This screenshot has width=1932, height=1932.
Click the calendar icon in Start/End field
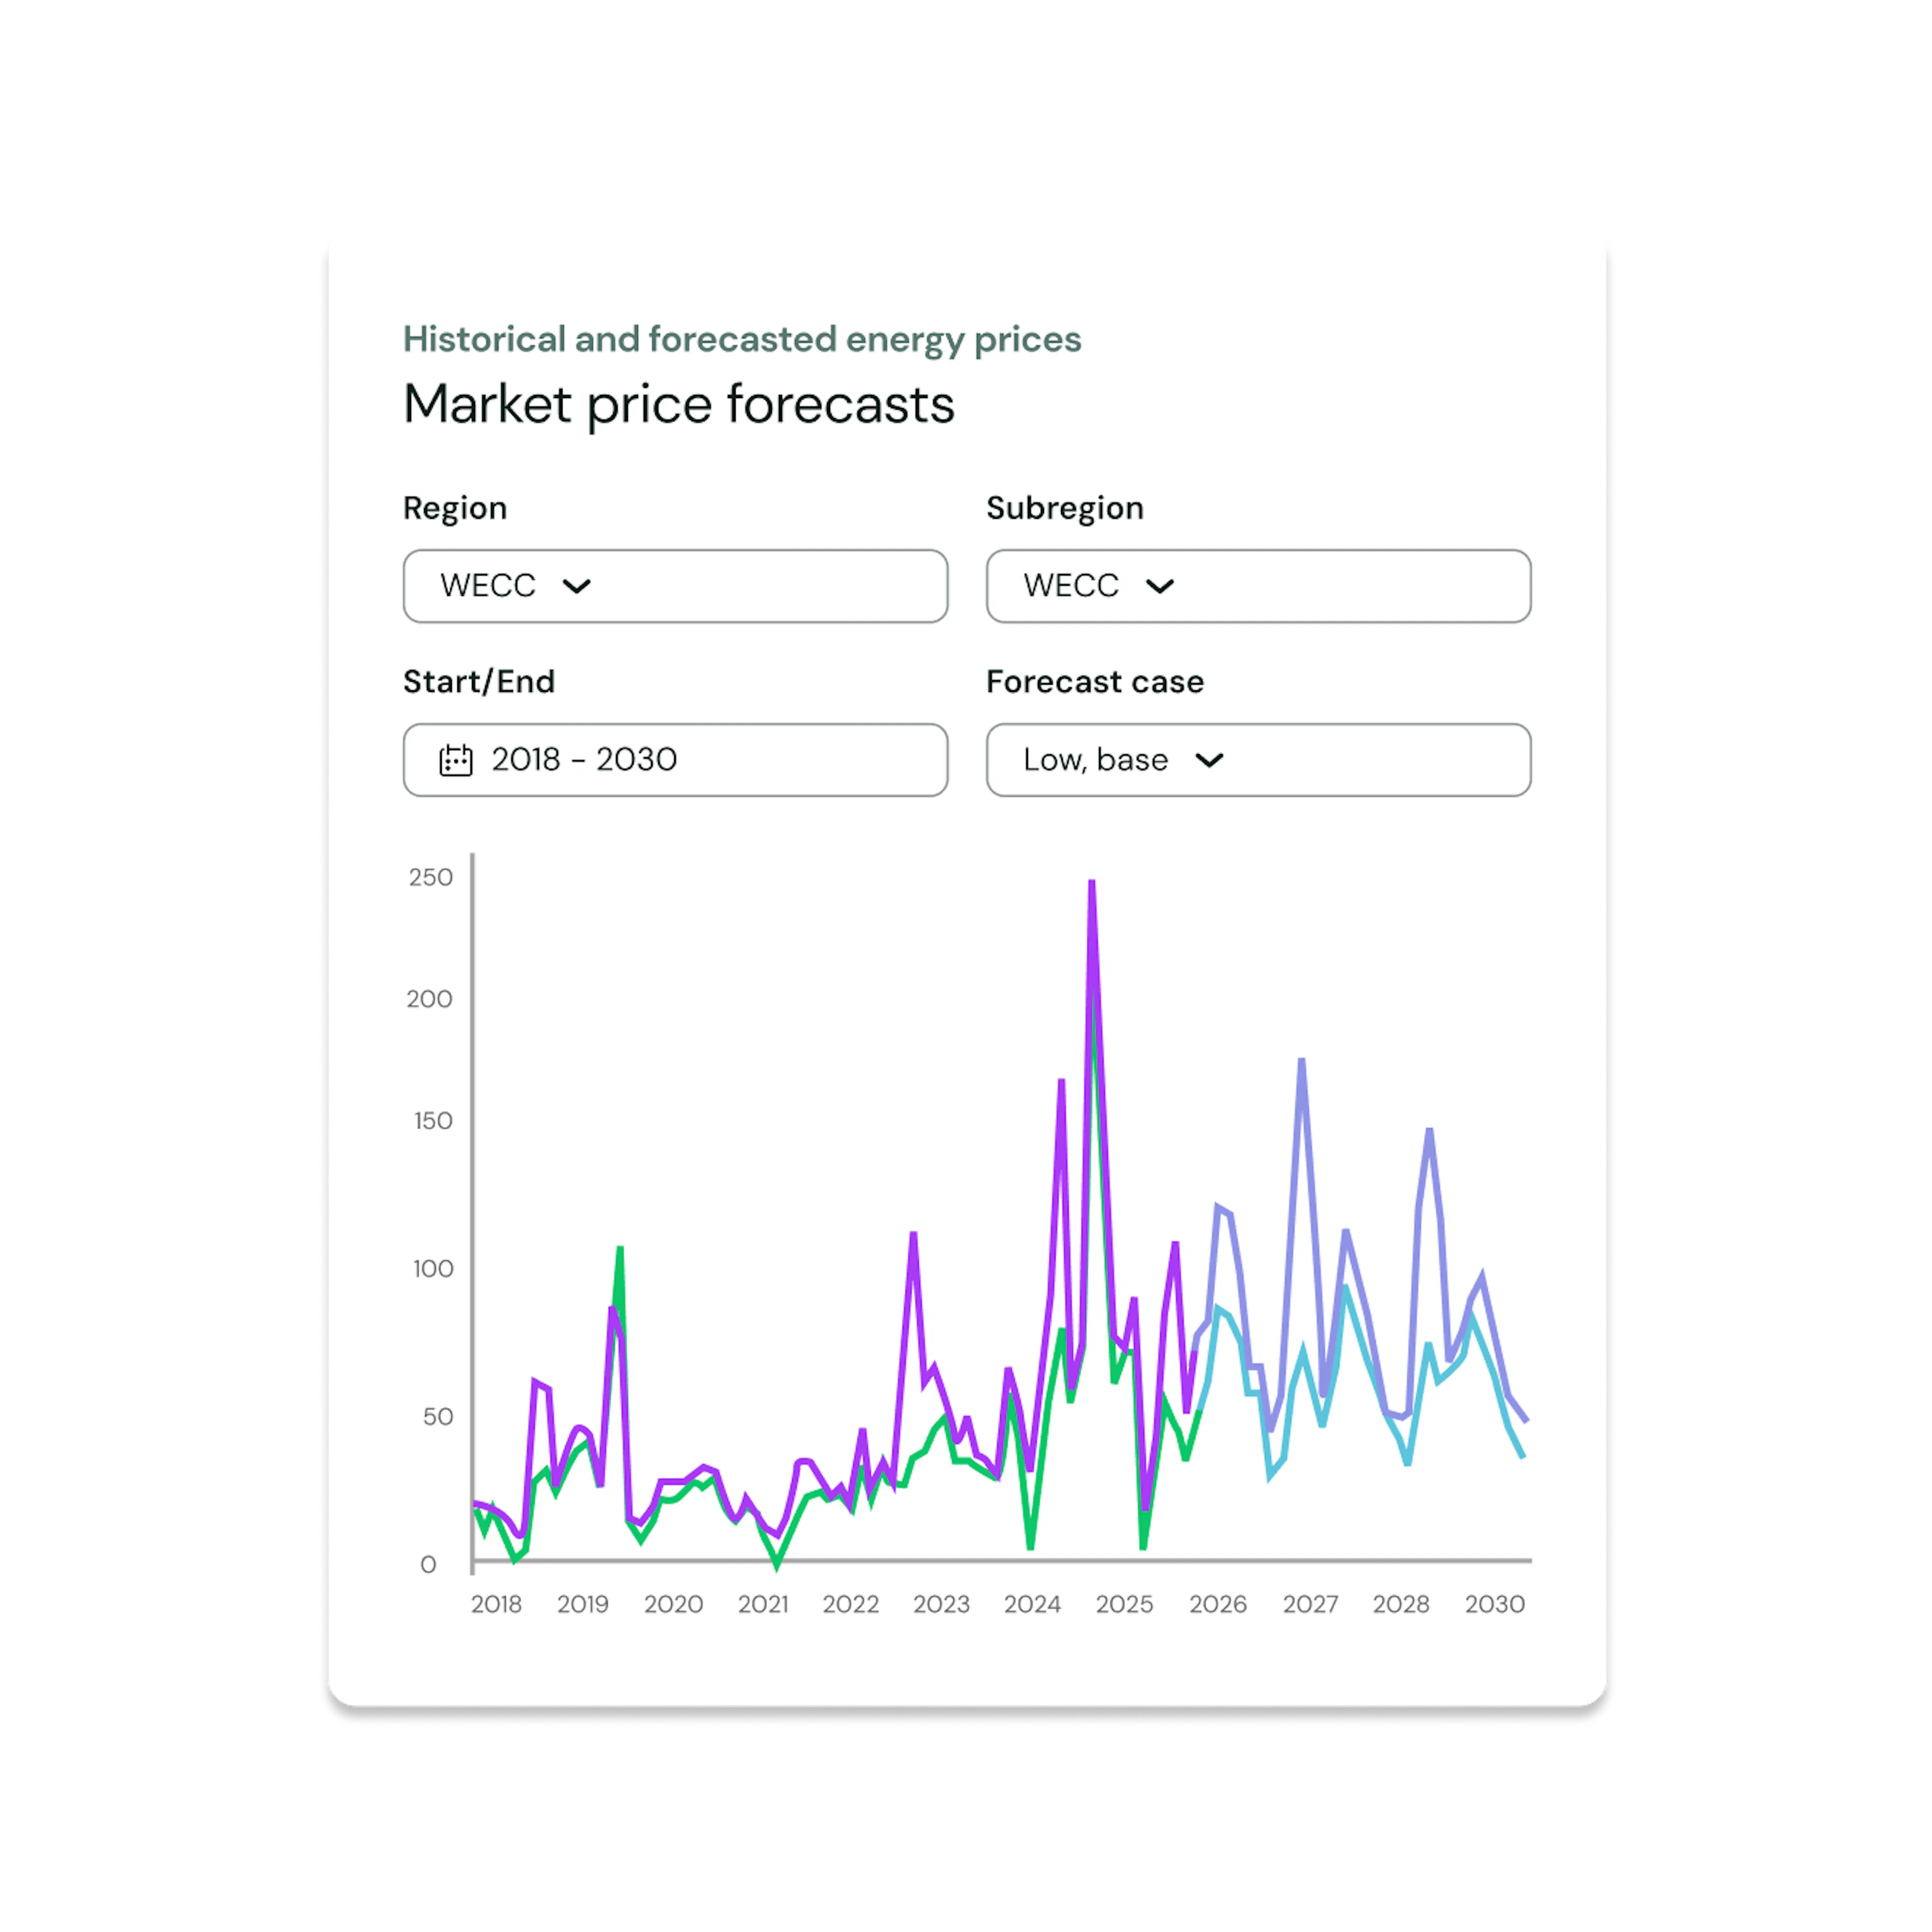tap(456, 760)
